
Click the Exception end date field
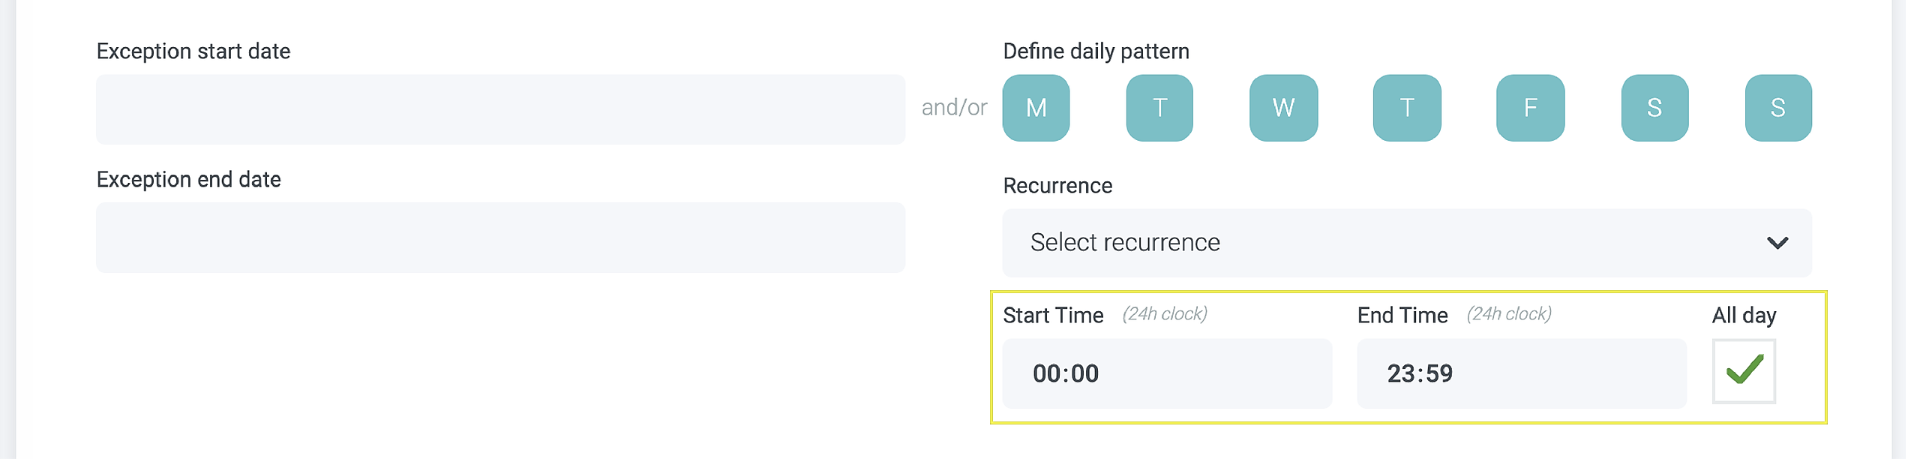pos(500,238)
